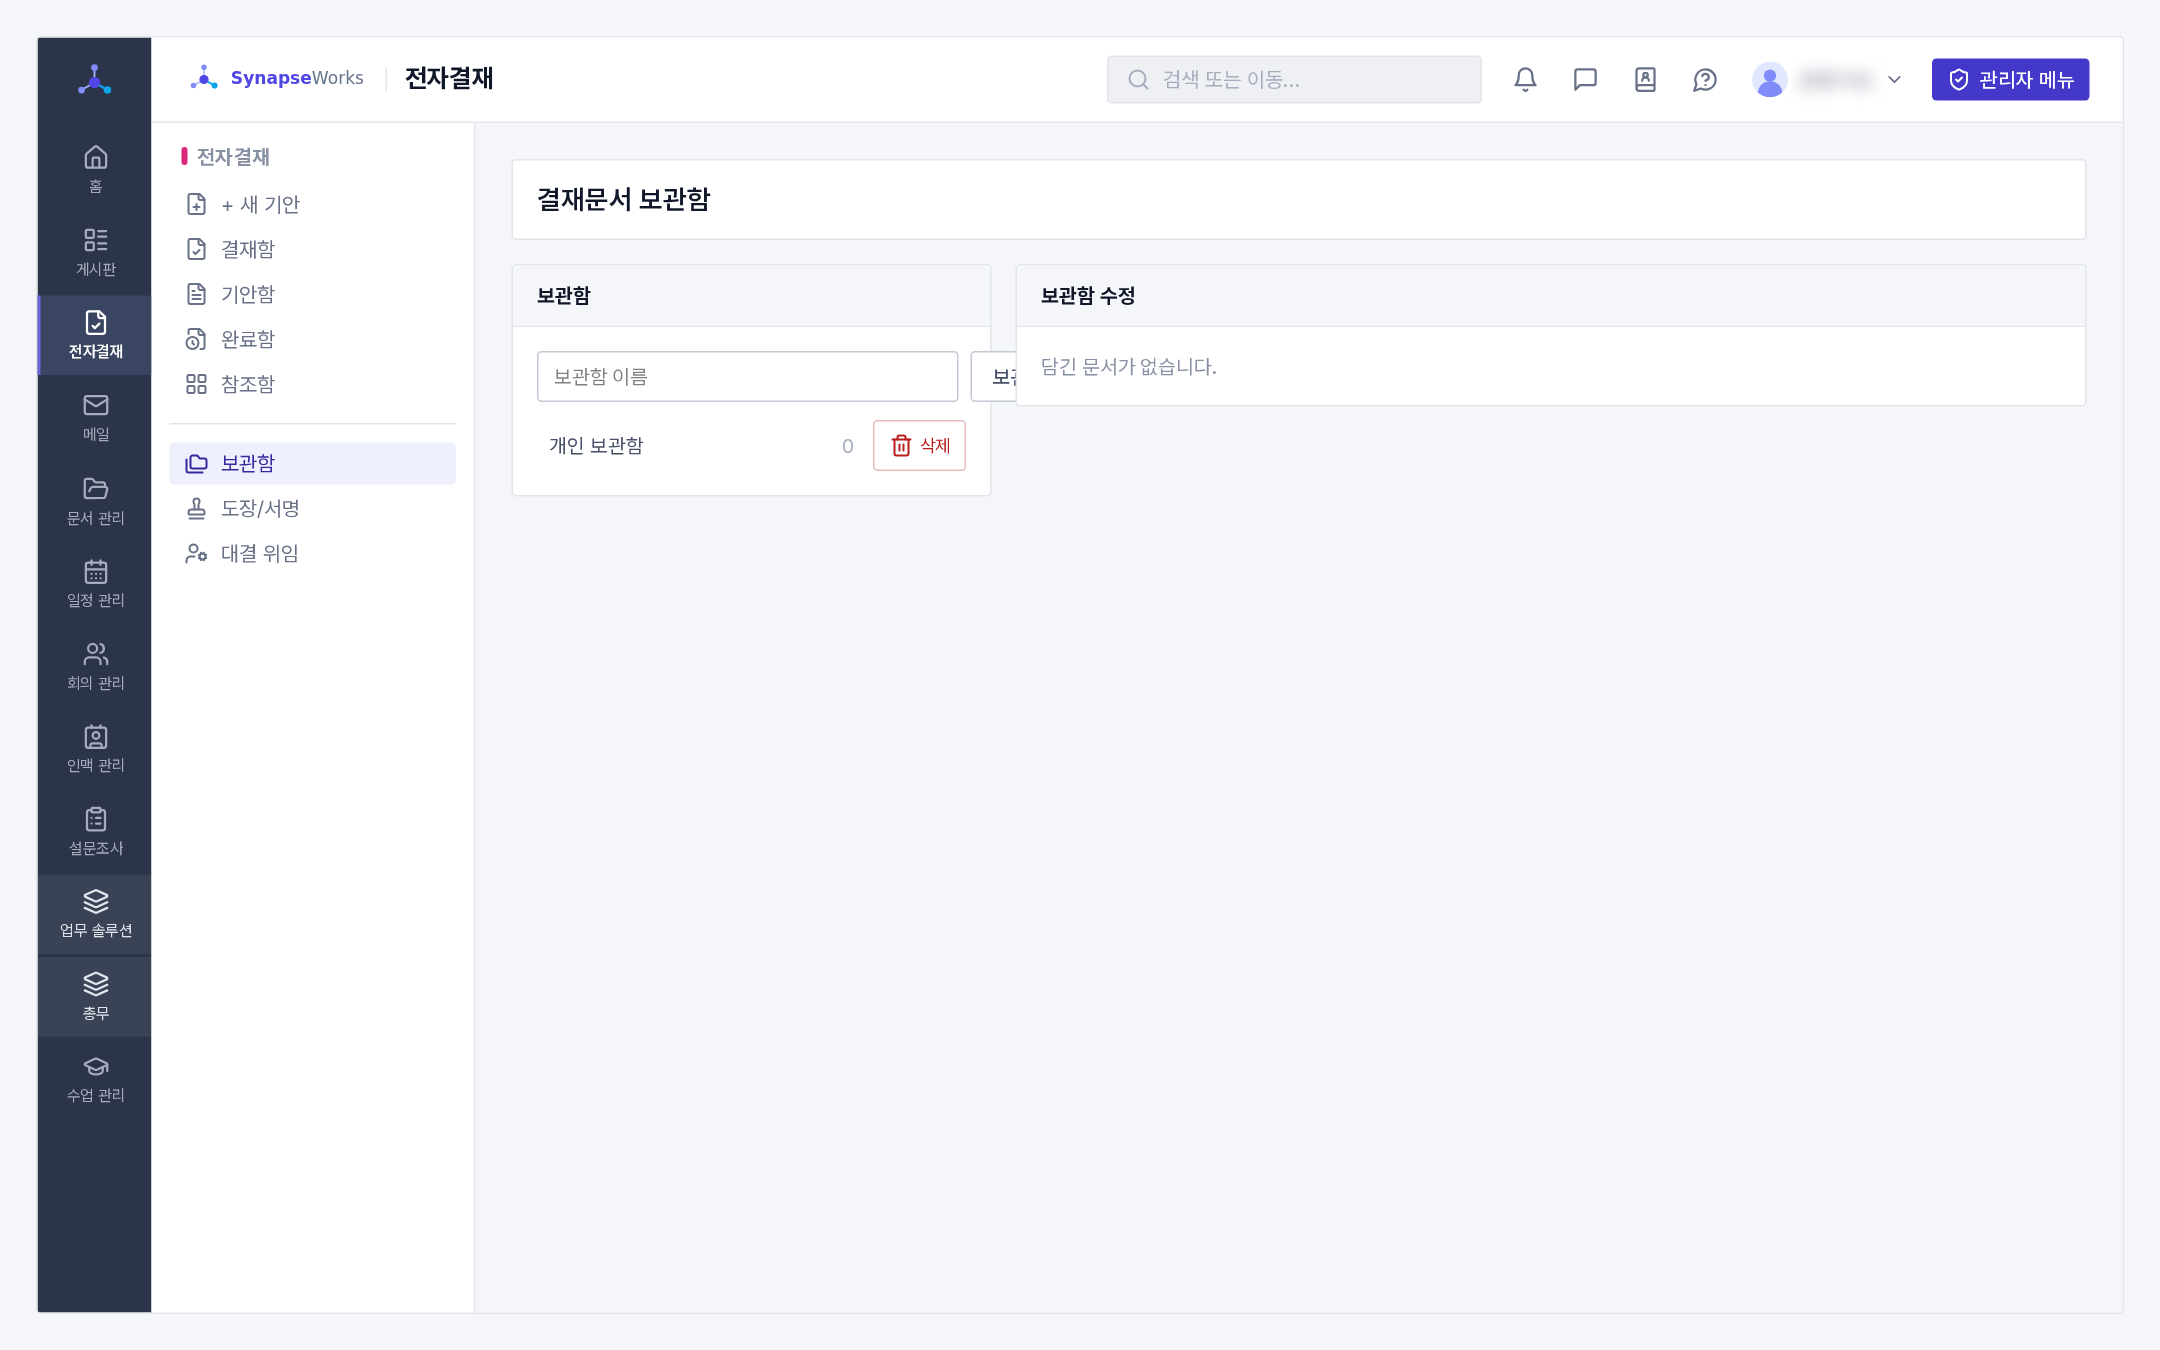Delete 개인 보관함 with 삭제 button
2160x1350 pixels.
919,446
